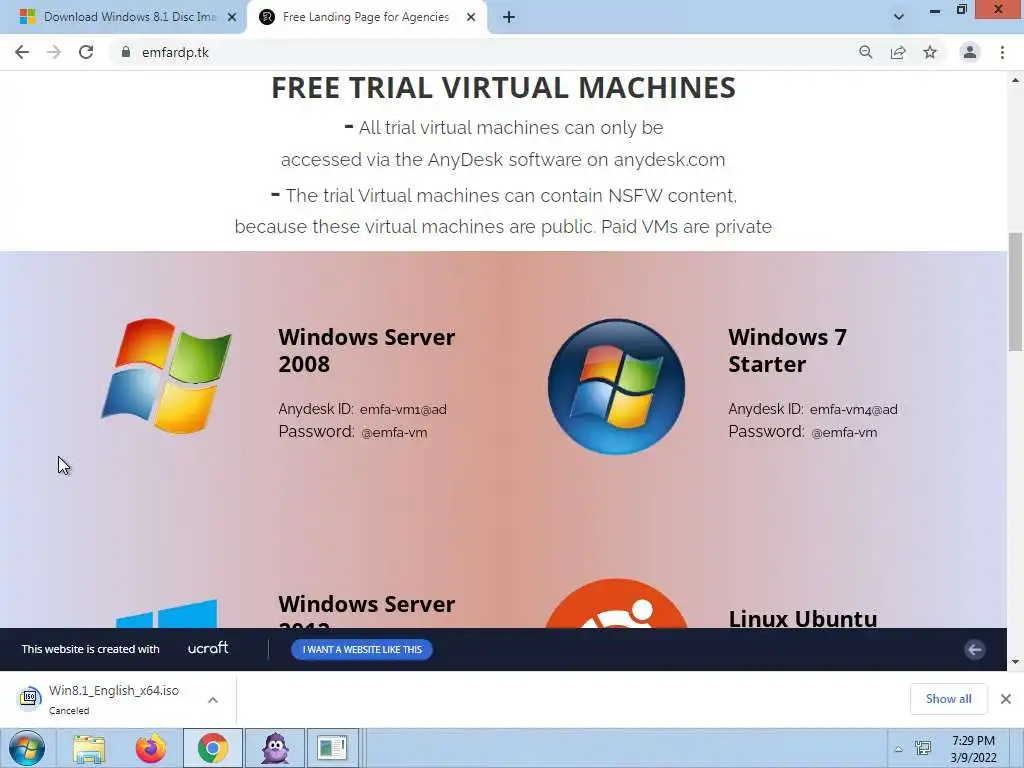Click the address bar showing emfardp.tk
This screenshot has width=1024, height=768.
coord(483,52)
